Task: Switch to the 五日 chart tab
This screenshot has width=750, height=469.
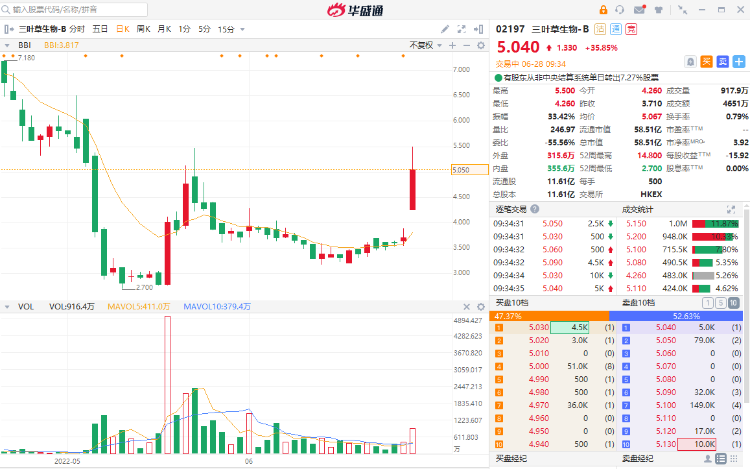Action: pos(100,29)
